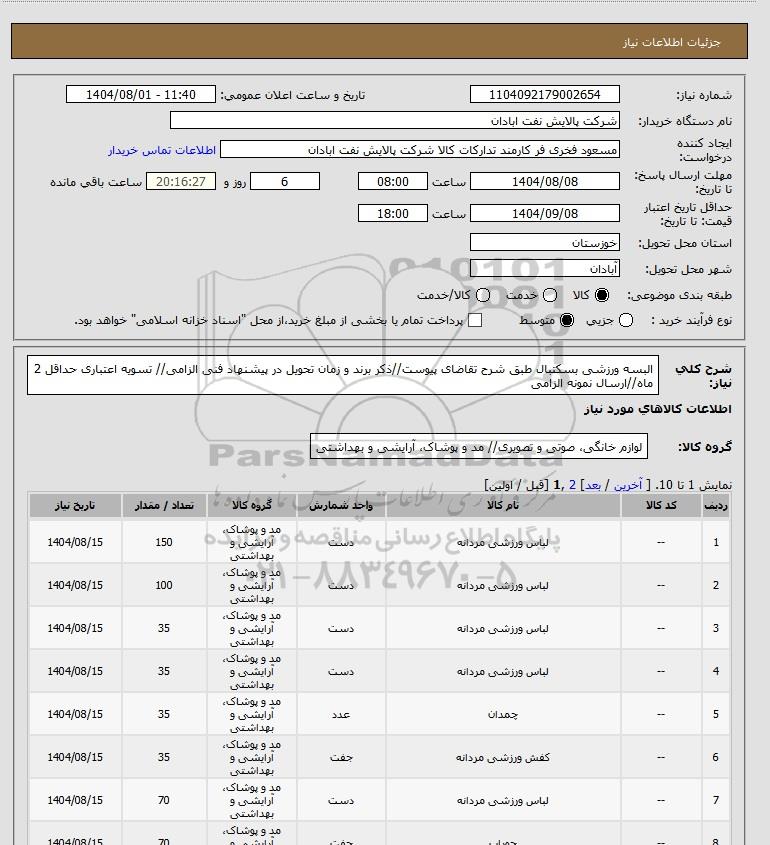Click the شماره نیاز number field
770x845 pixels.
pos(544,95)
